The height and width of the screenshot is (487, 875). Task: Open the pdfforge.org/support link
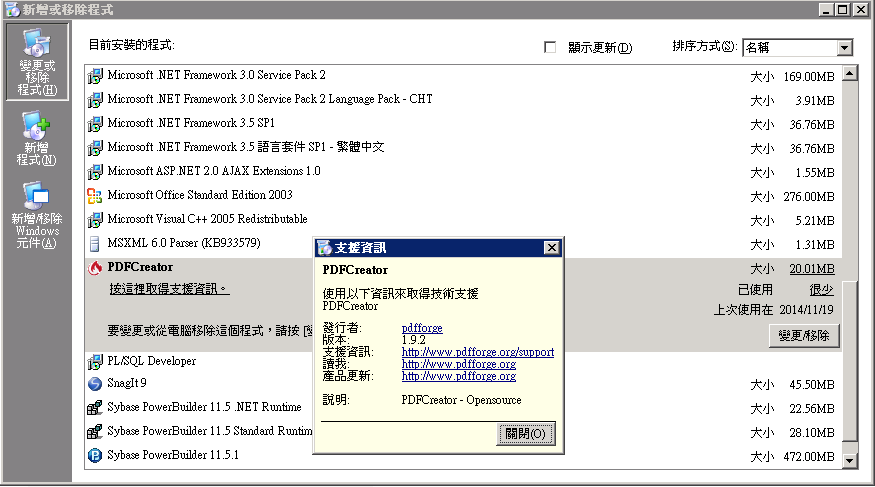[x=478, y=352]
